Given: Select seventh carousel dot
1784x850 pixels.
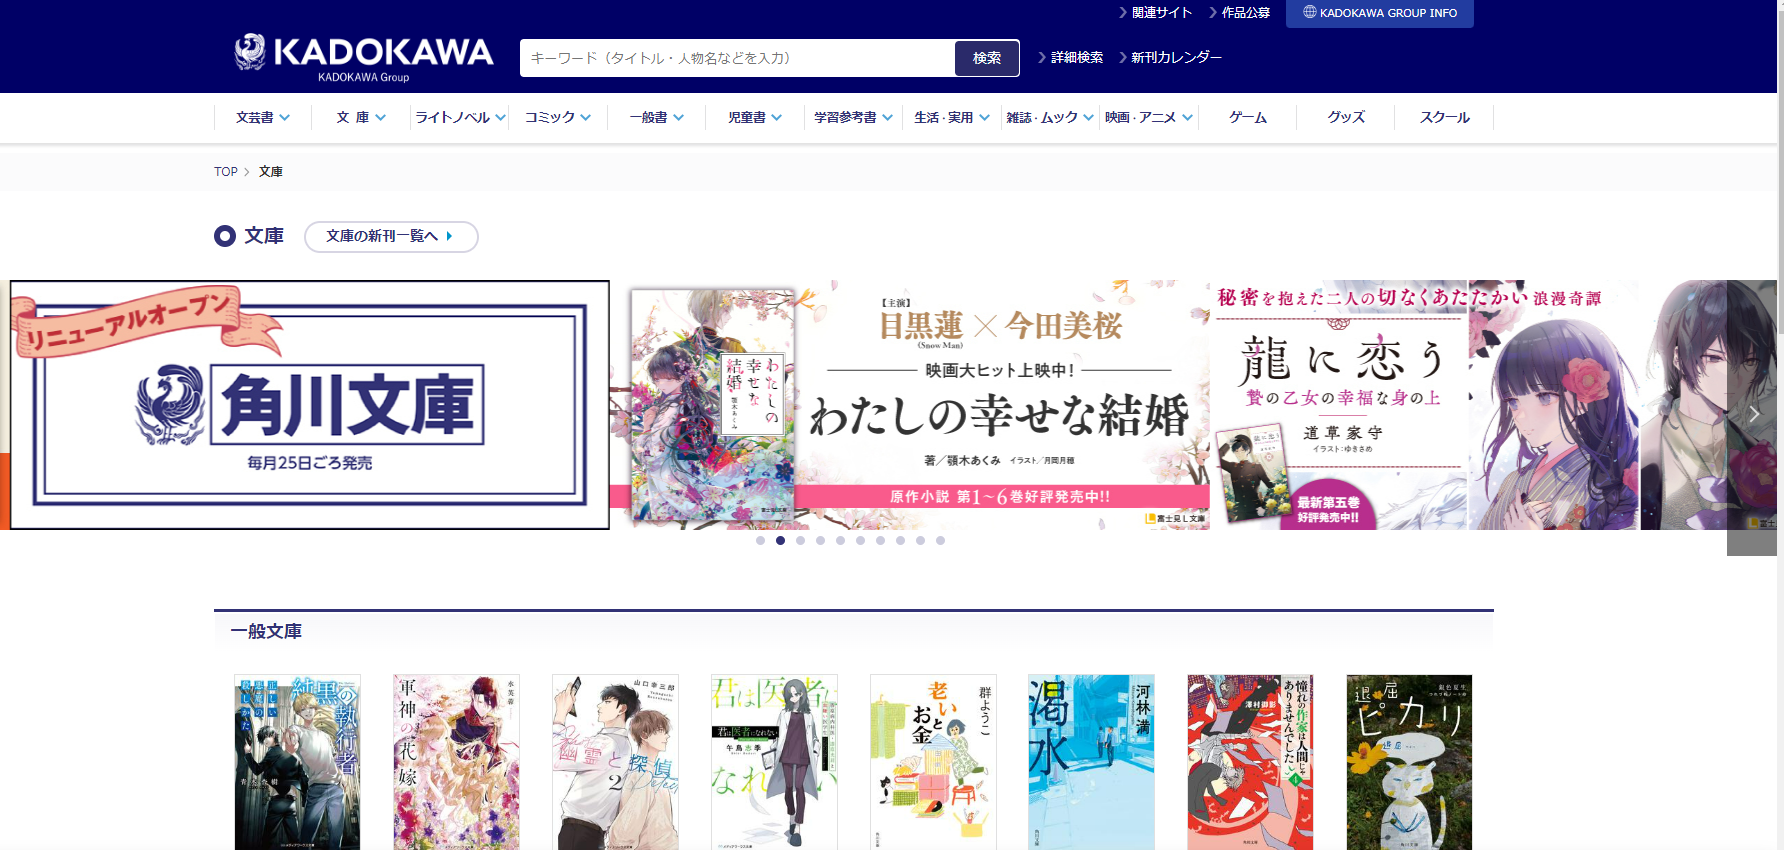Looking at the screenshot, I should coord(881,541).
